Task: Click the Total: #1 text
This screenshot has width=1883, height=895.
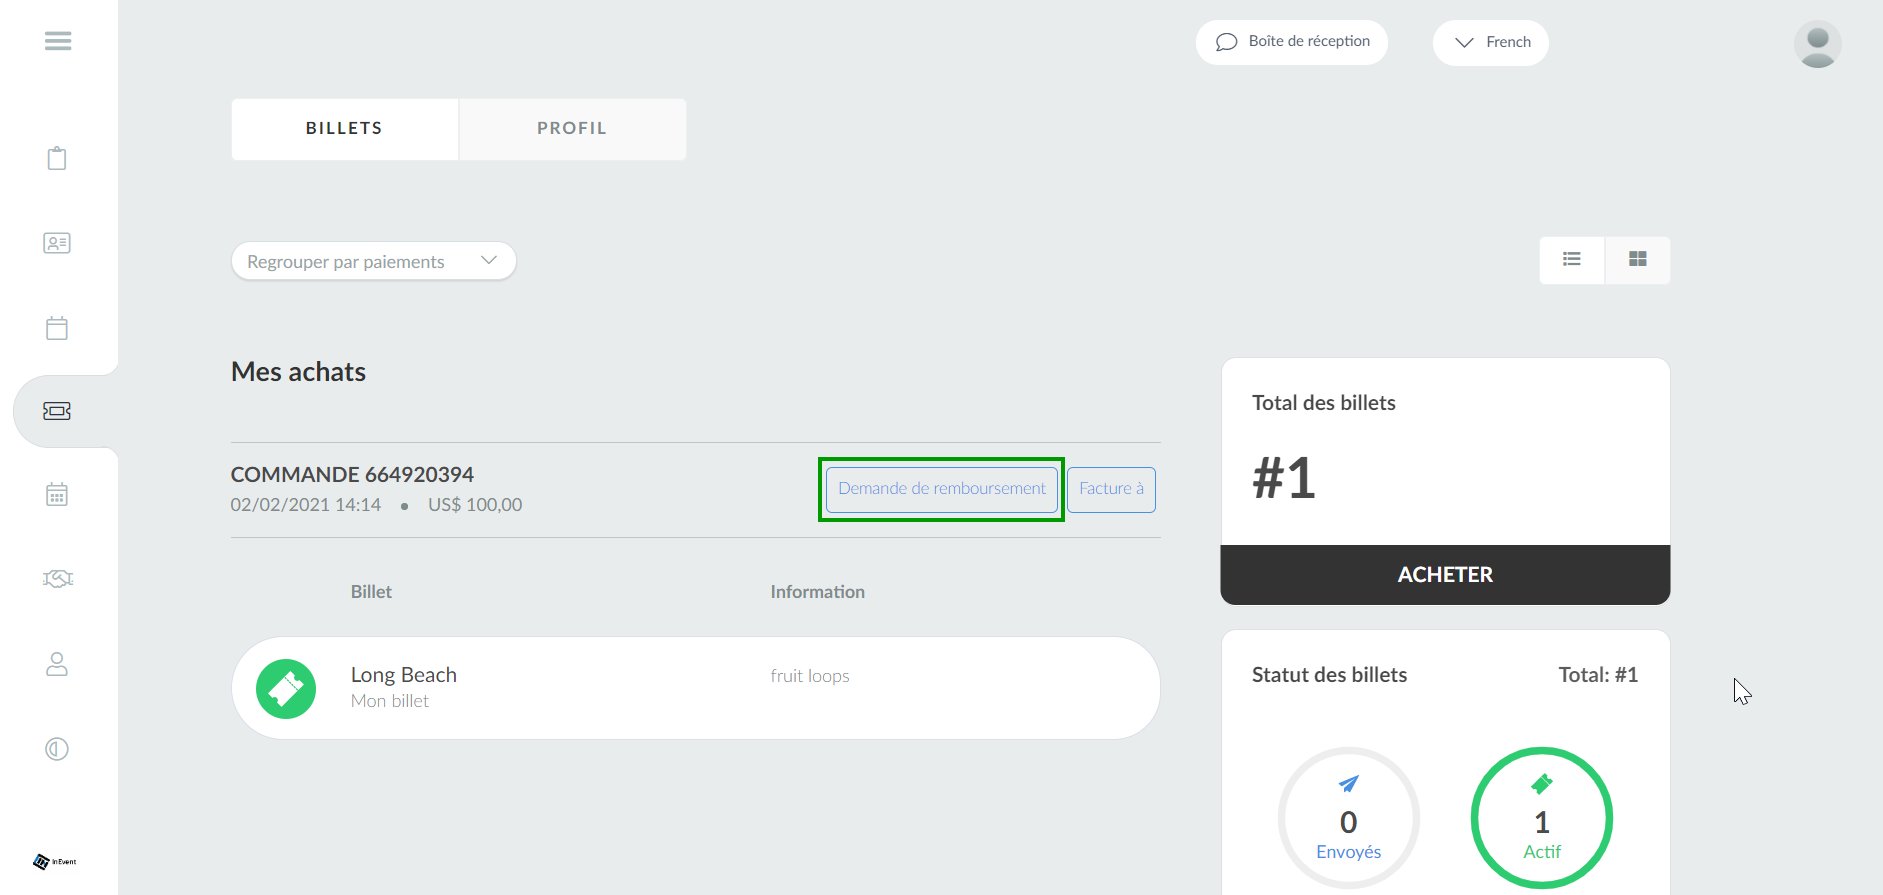Action: (1598, 675)
